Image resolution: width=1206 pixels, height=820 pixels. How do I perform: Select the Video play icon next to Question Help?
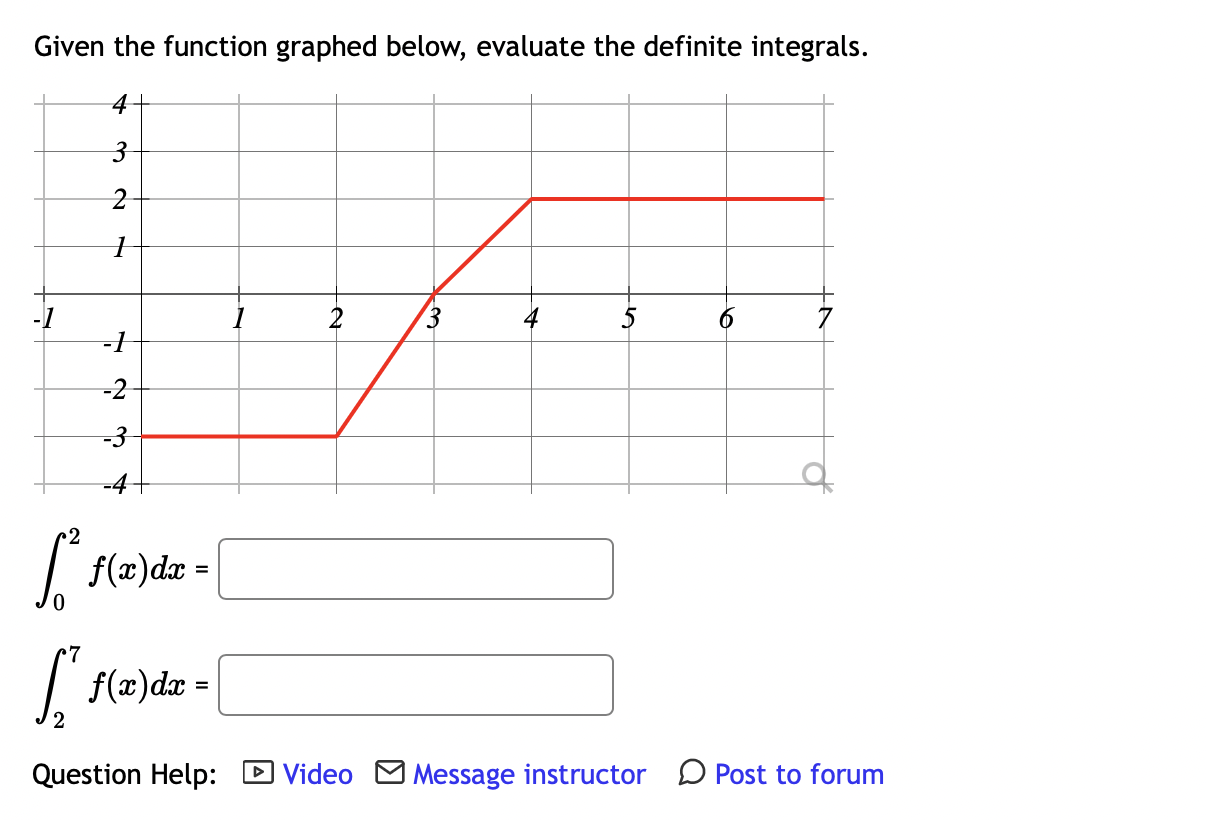pyautogui.click(x=260, y=774)
